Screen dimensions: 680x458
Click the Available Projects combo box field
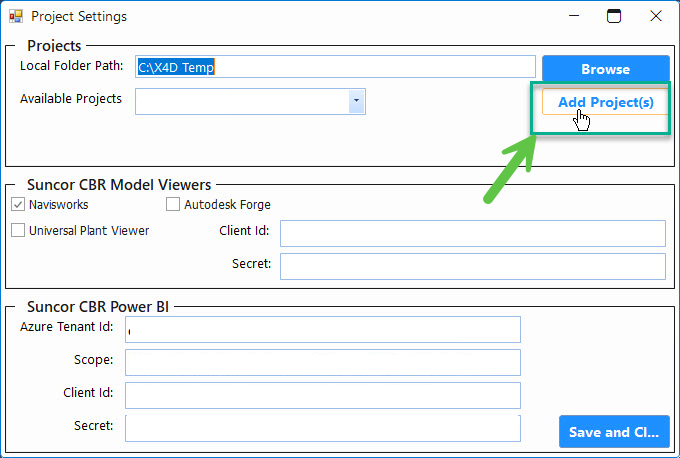[x=241, y=100]
